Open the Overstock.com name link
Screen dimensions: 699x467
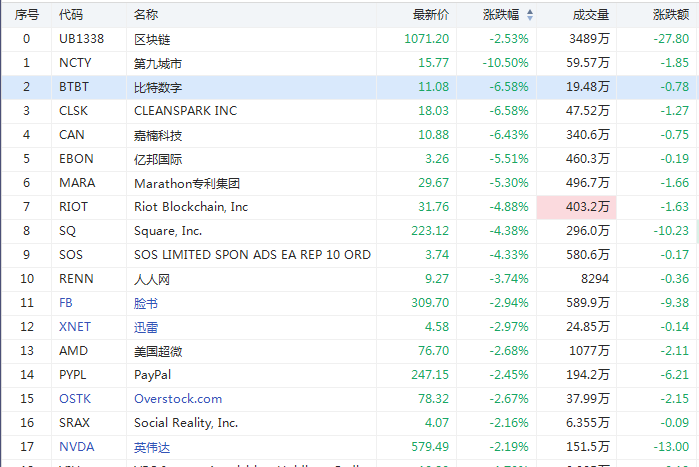178,398
